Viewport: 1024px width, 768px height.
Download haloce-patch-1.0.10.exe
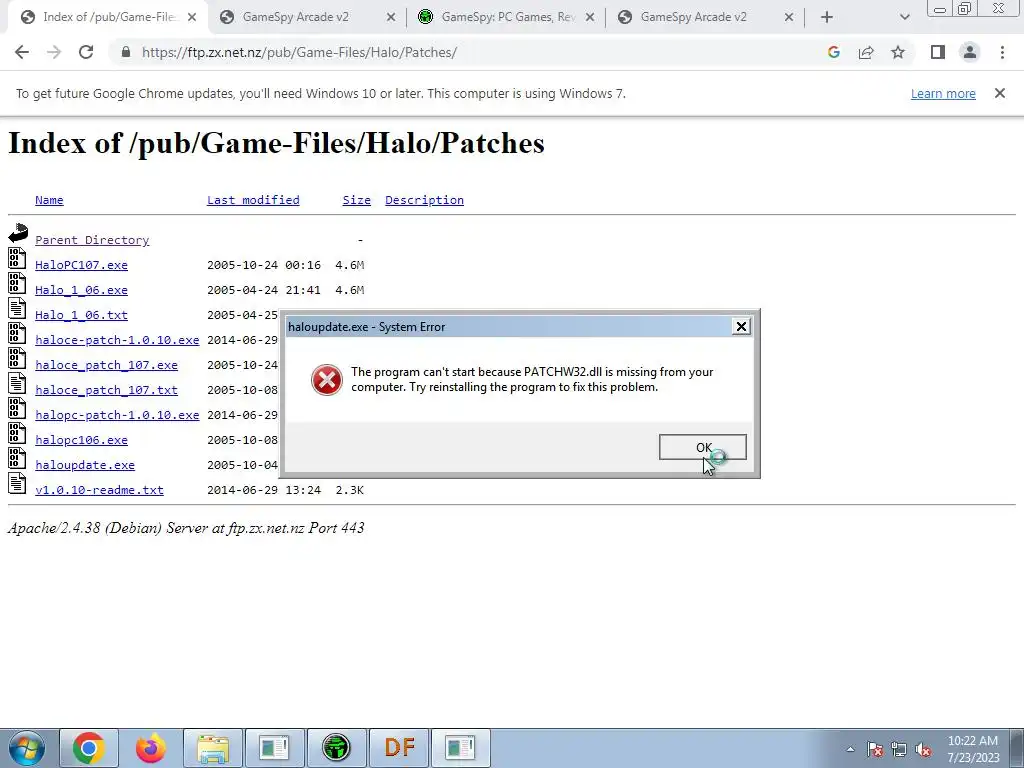[117, 340]
